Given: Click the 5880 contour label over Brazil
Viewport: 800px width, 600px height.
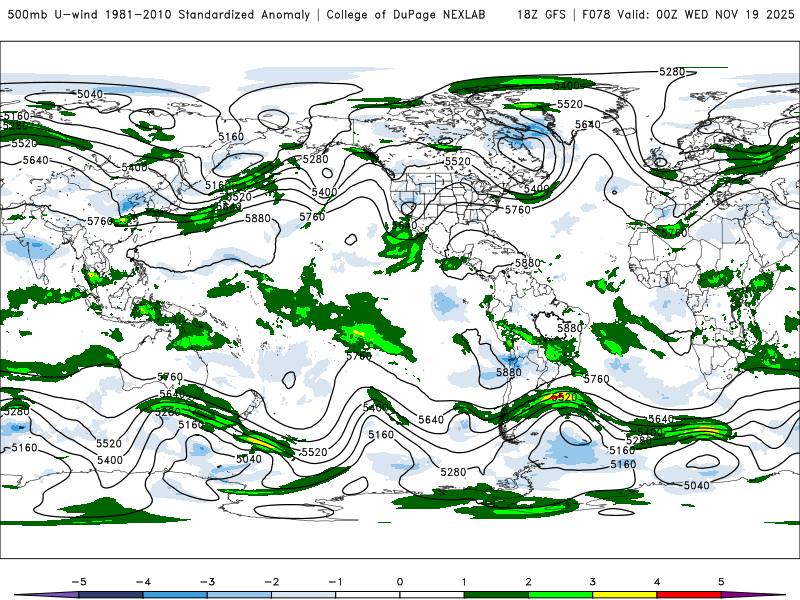Looking at the screenshot, I should point(570,328).
